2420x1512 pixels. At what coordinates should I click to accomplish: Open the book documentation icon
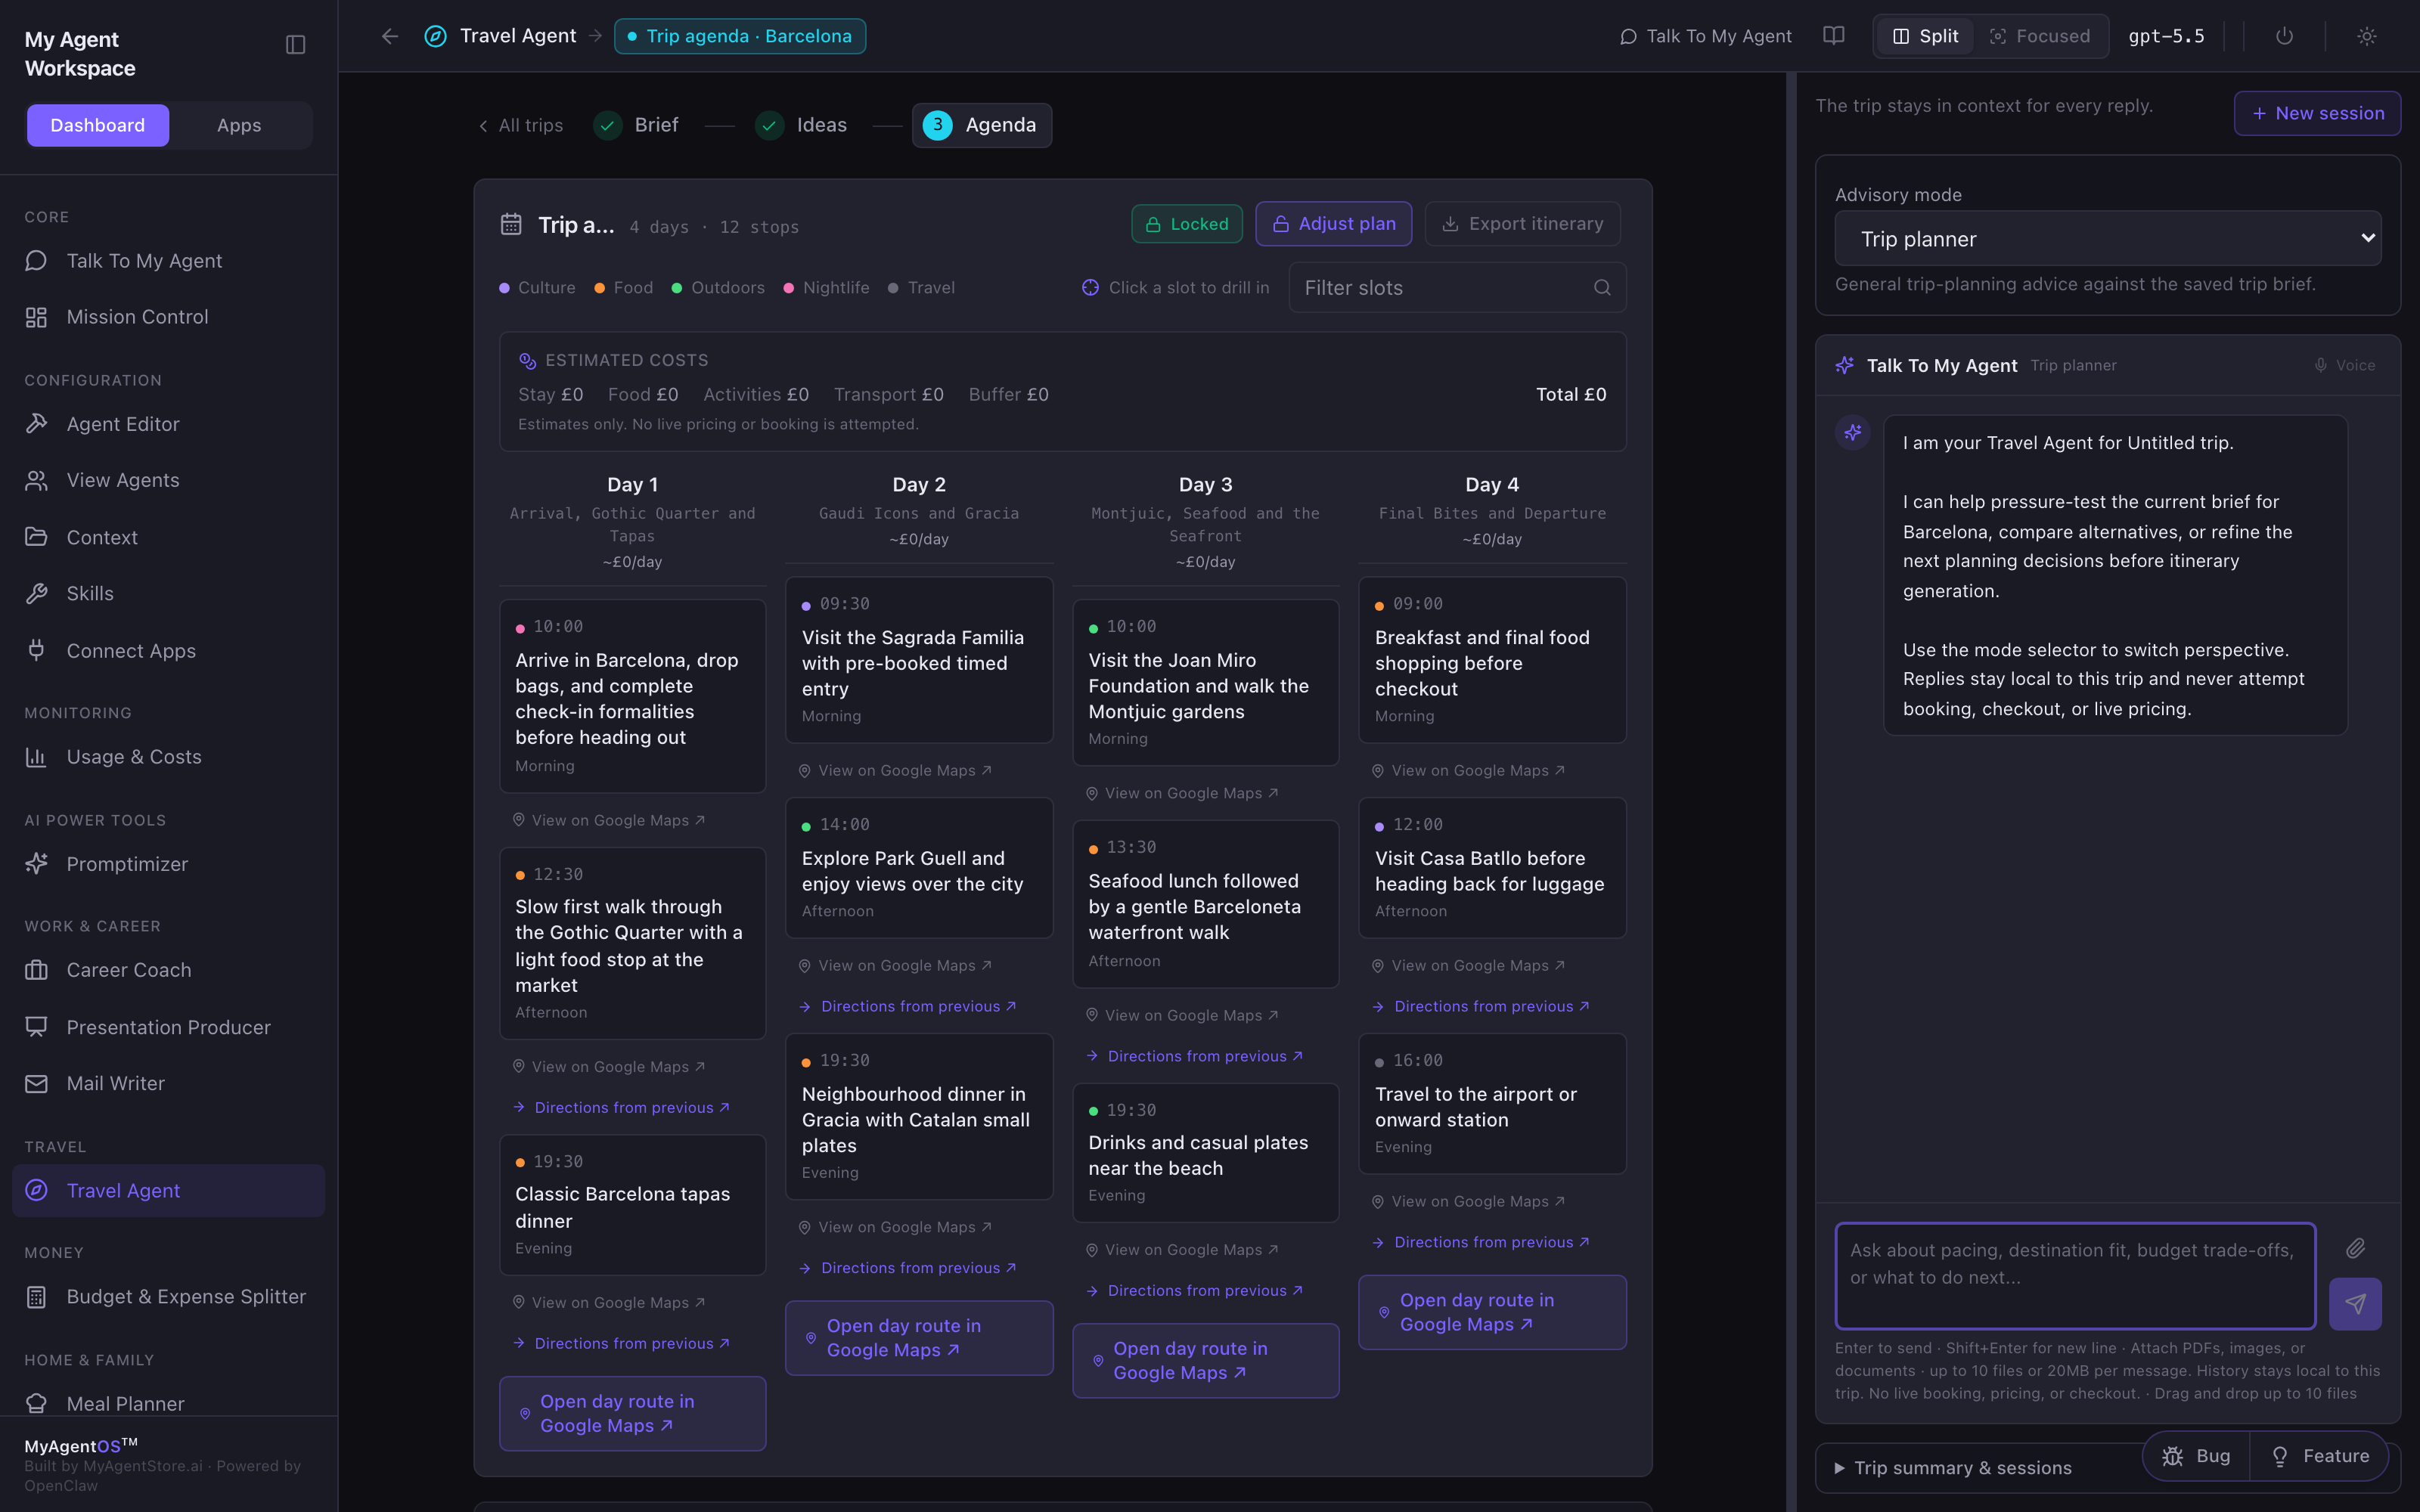pyautogui.click(x=1833, y=36)
